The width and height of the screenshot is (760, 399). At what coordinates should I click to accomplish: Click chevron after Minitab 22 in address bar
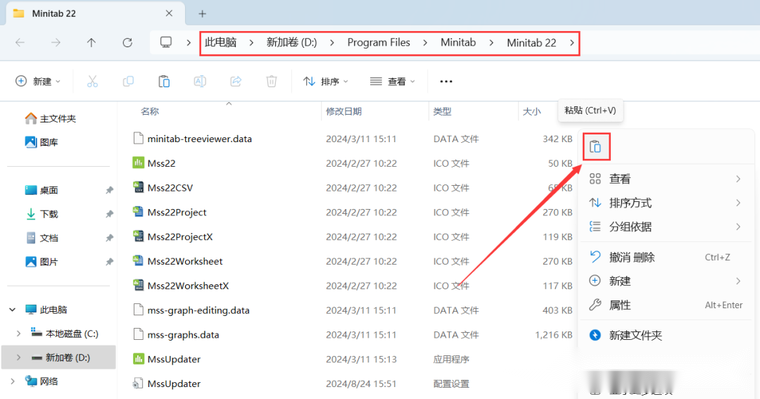tap(572, 43)
